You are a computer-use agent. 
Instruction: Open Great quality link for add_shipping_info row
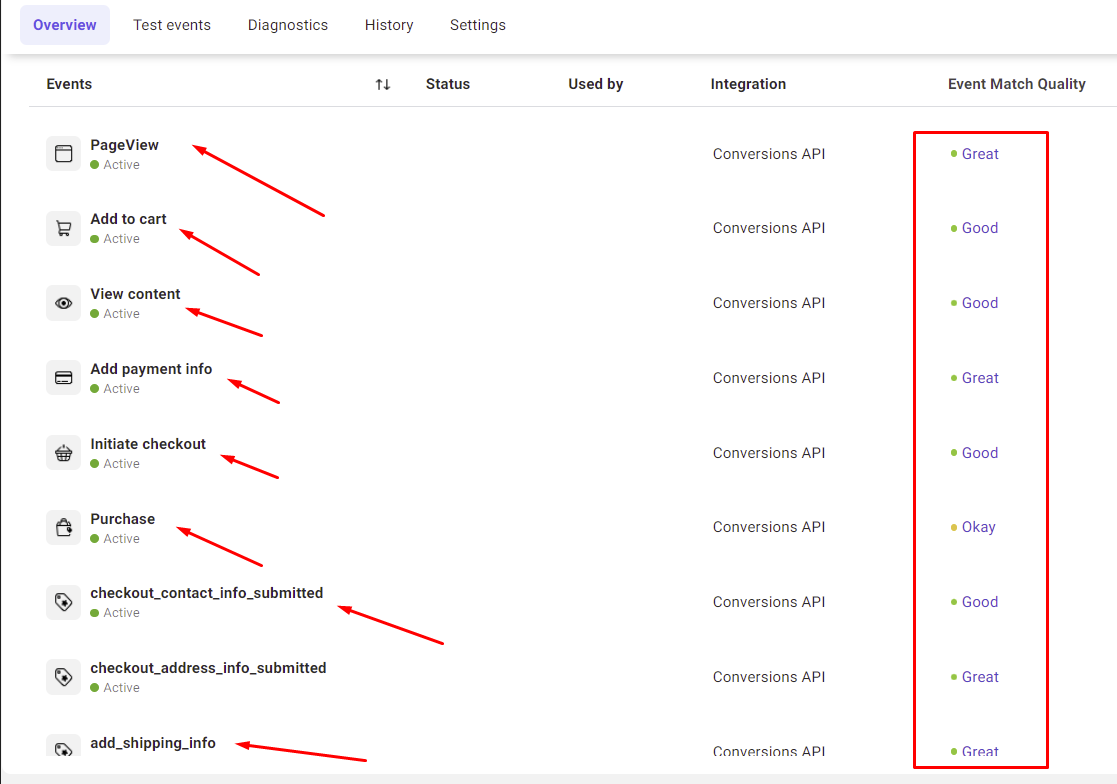click(980, 751)
